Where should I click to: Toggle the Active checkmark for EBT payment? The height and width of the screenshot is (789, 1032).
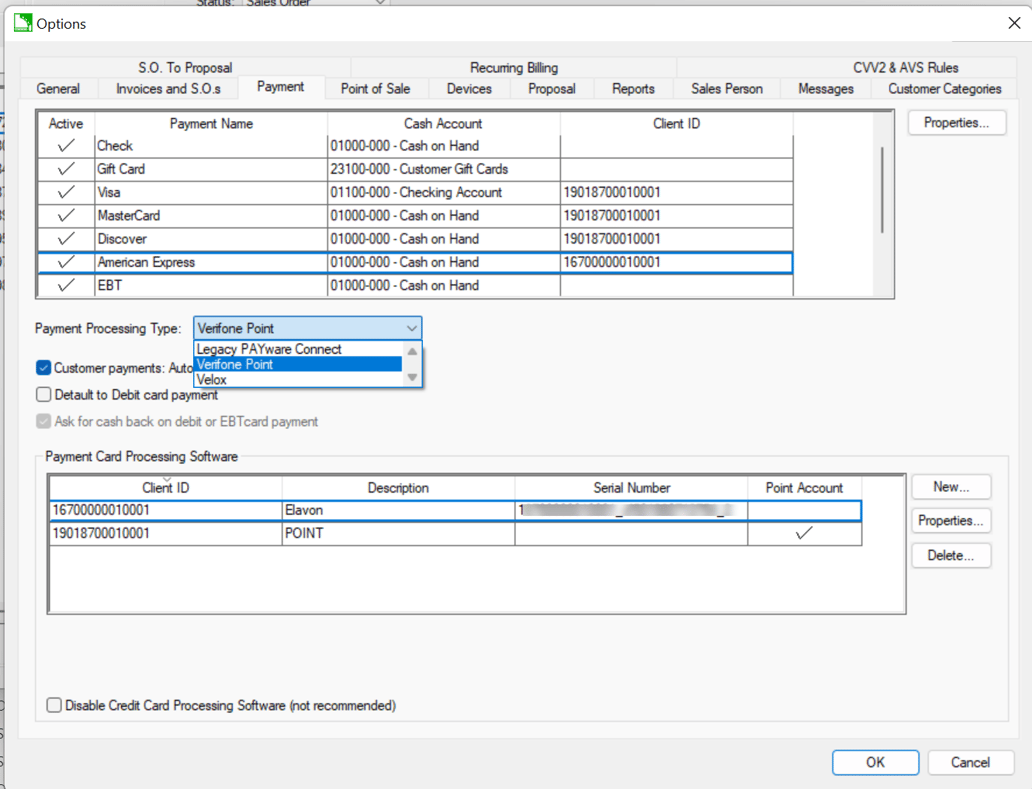(x=64, y=286)
